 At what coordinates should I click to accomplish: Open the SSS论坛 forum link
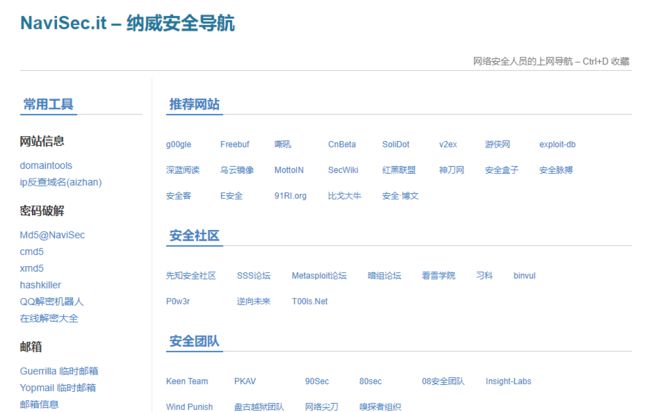(254, 276)
